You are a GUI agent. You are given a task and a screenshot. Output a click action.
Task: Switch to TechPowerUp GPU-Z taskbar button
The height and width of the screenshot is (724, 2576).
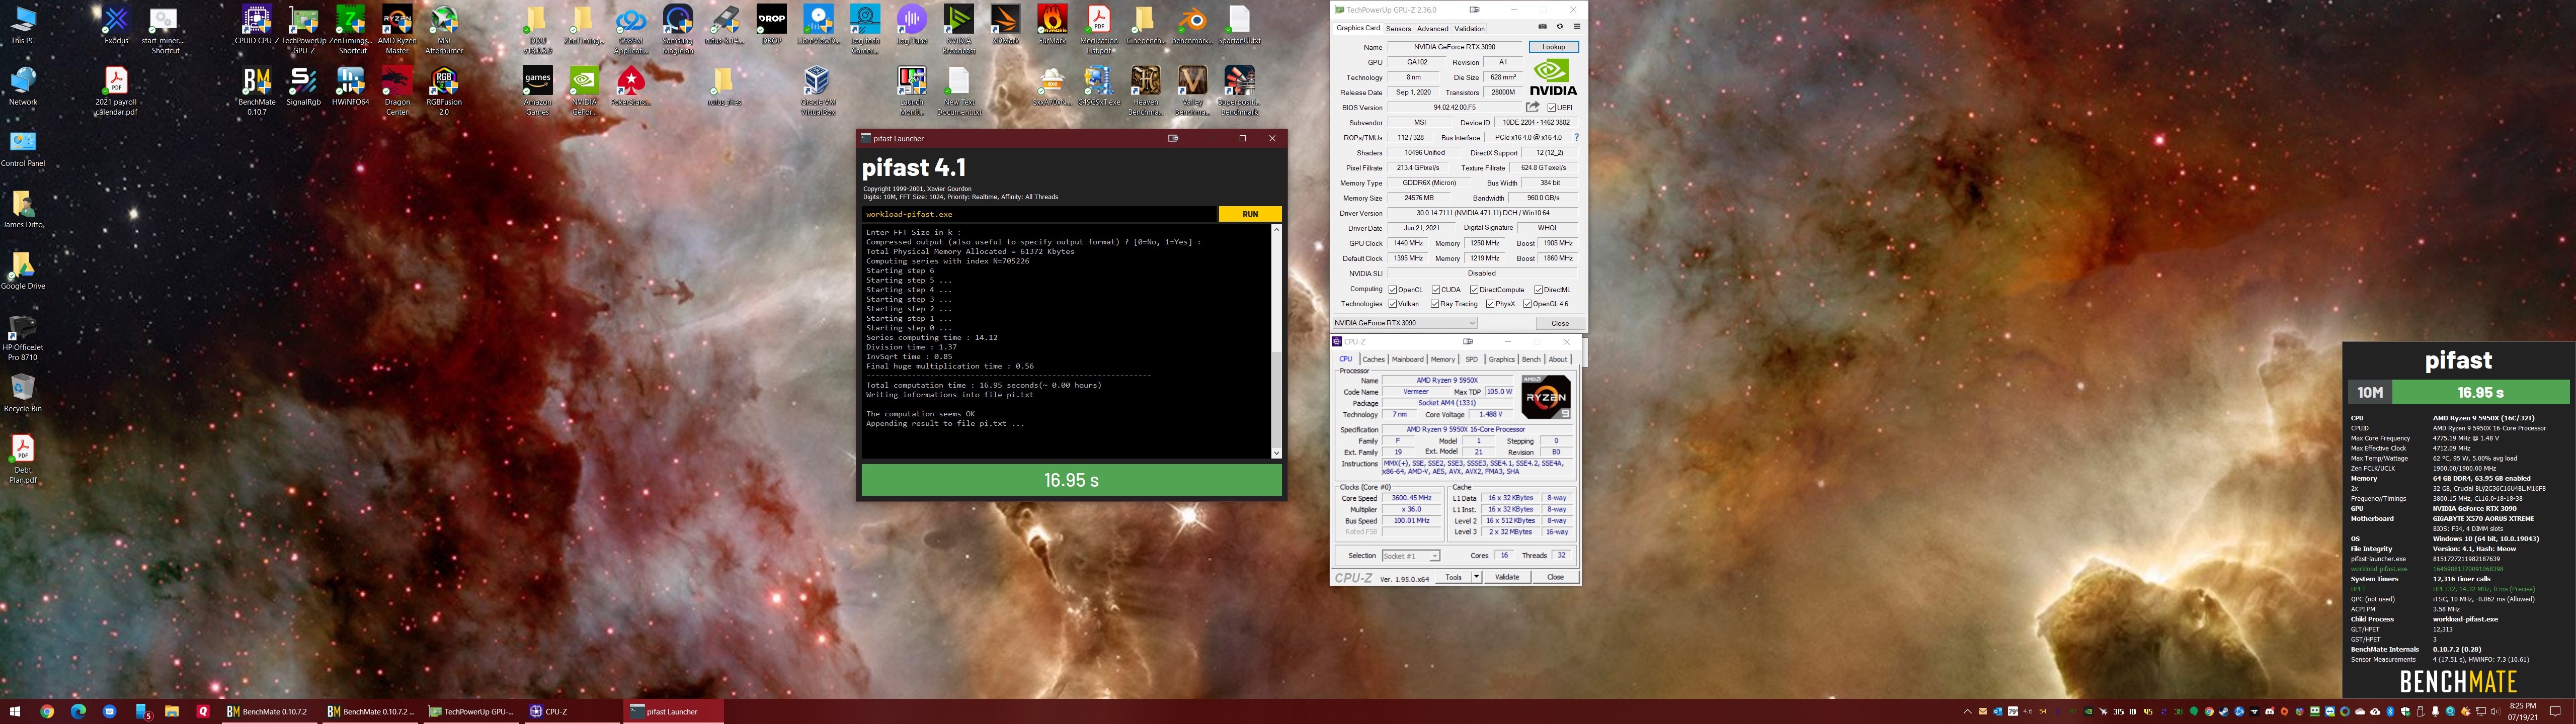pos(471,711)
